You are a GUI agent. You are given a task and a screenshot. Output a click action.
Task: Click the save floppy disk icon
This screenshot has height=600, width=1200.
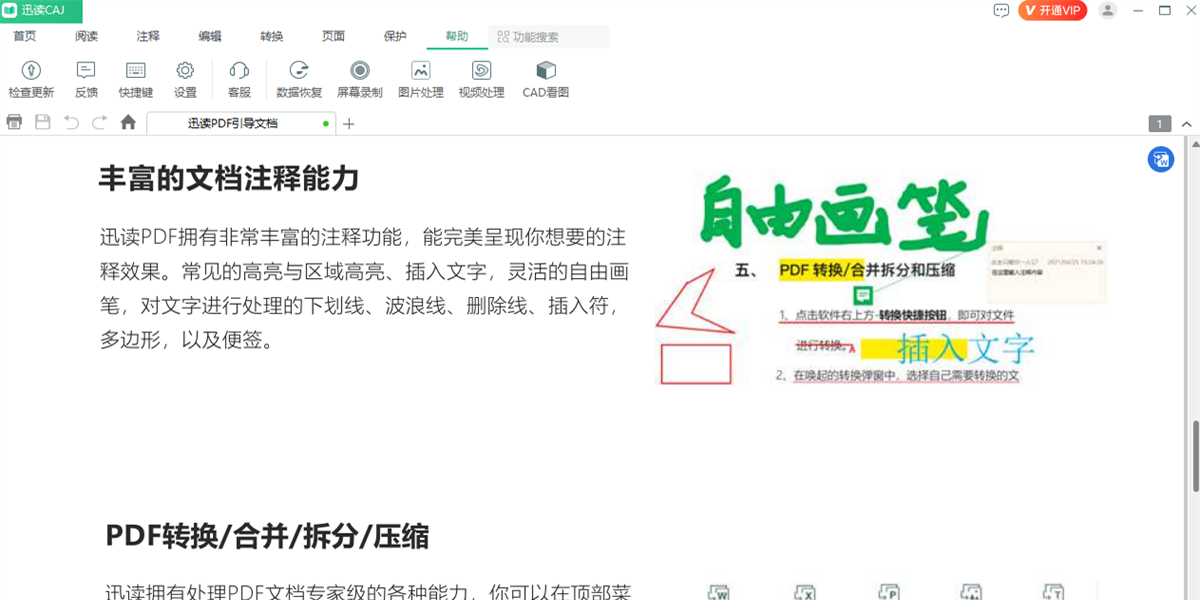(x=43, y=122)
